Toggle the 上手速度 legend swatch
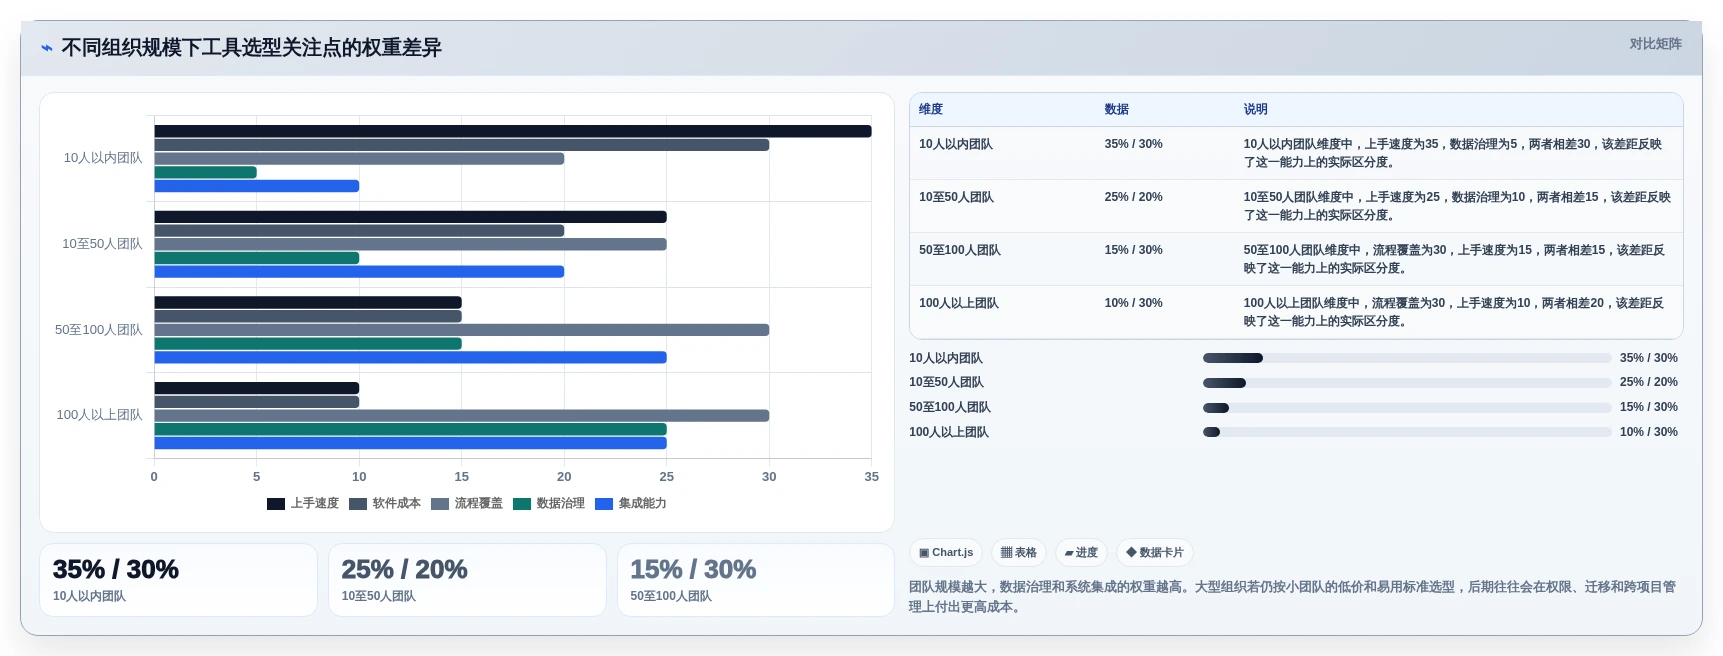Screen dimensions: 1723x656 coord(276,504)
